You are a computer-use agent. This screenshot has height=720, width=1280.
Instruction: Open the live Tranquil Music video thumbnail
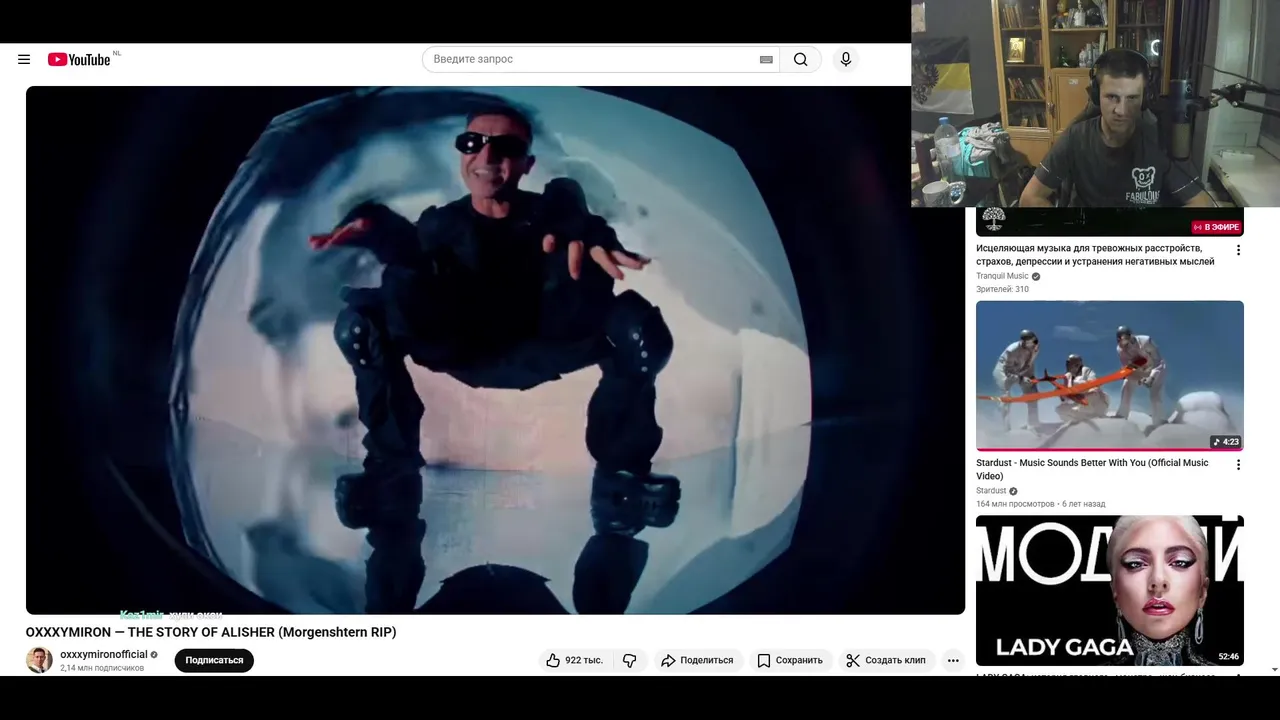pos(1110,222)
